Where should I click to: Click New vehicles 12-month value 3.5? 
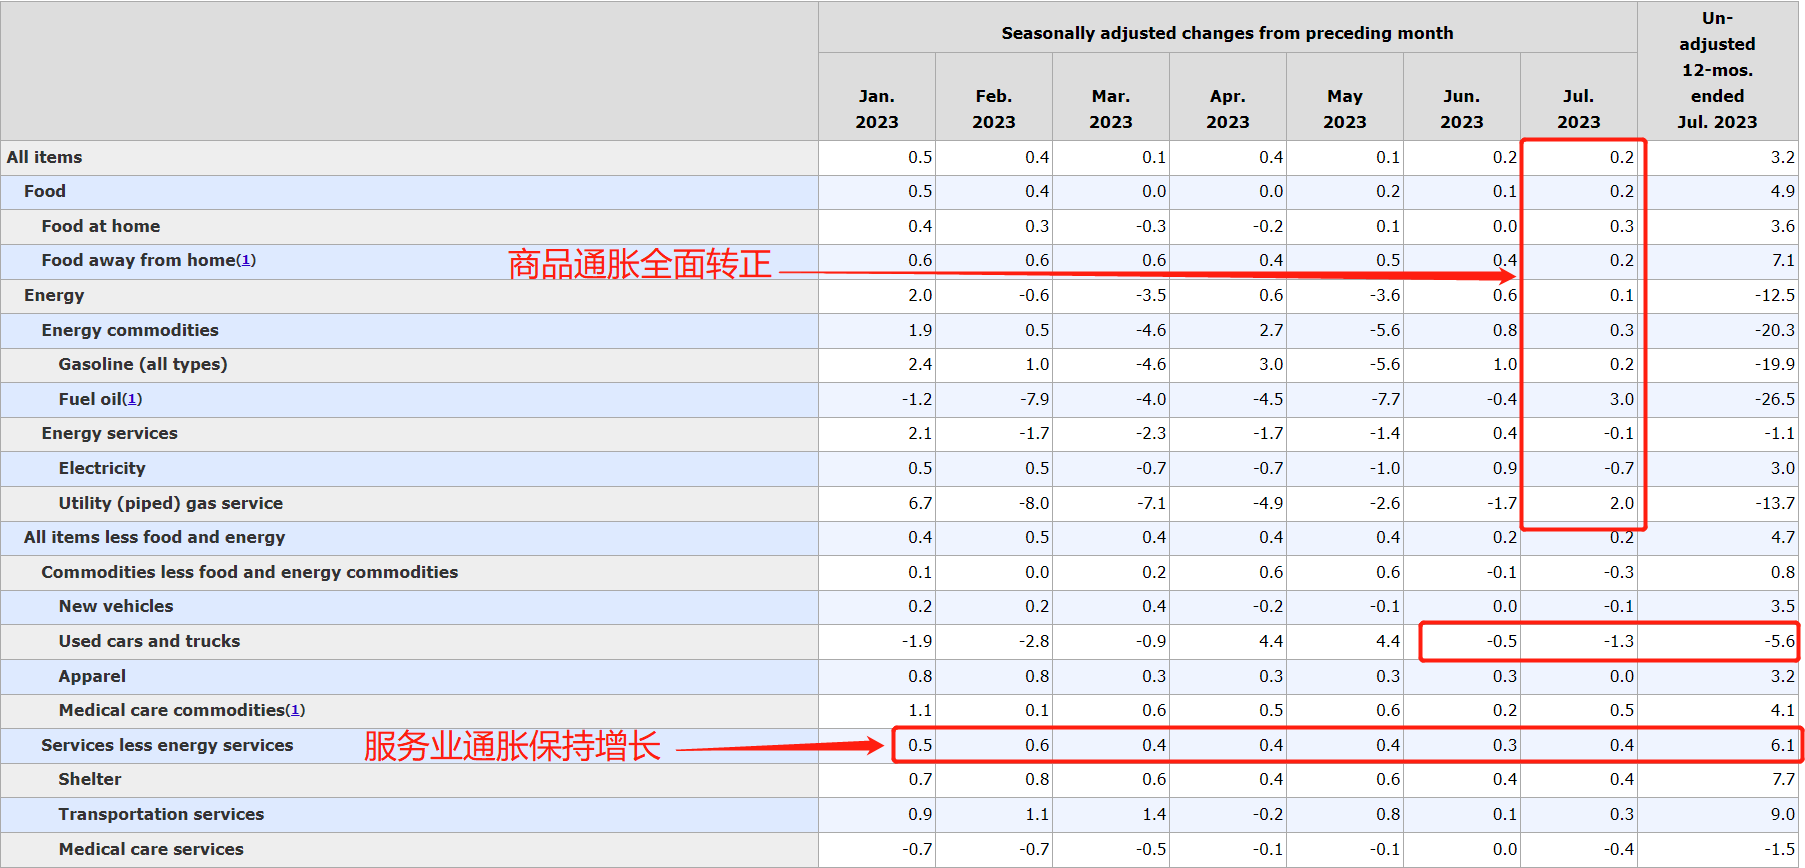[x=1783, y=606]
